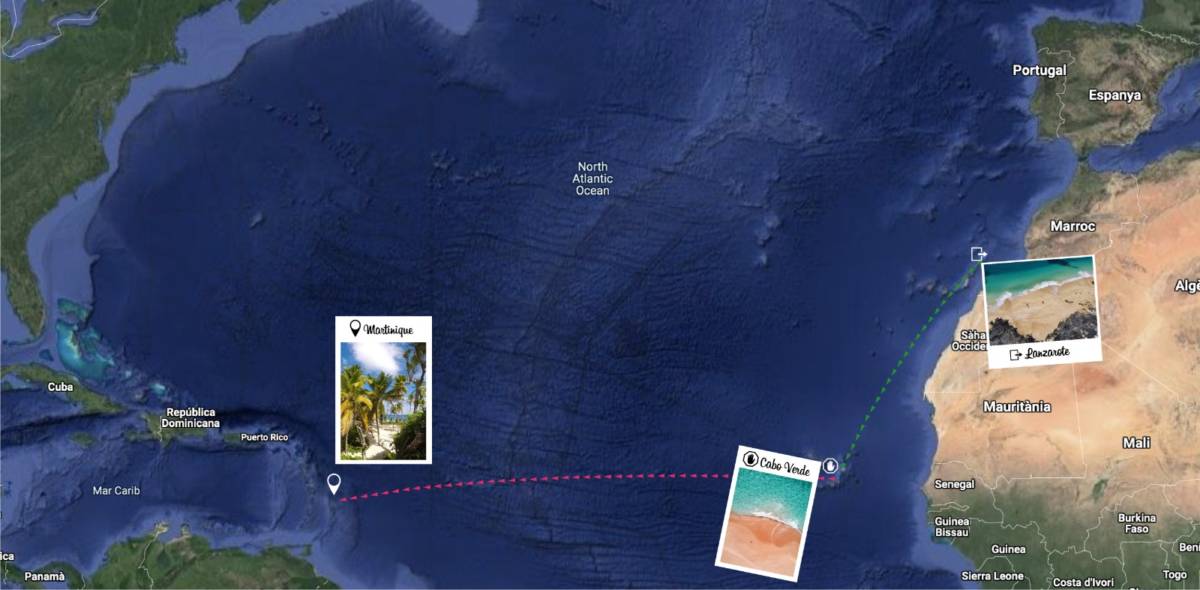Click the pin icon beside Martinique title
Viewport: 1200px width, 590px height.
(x=355, y=328)
